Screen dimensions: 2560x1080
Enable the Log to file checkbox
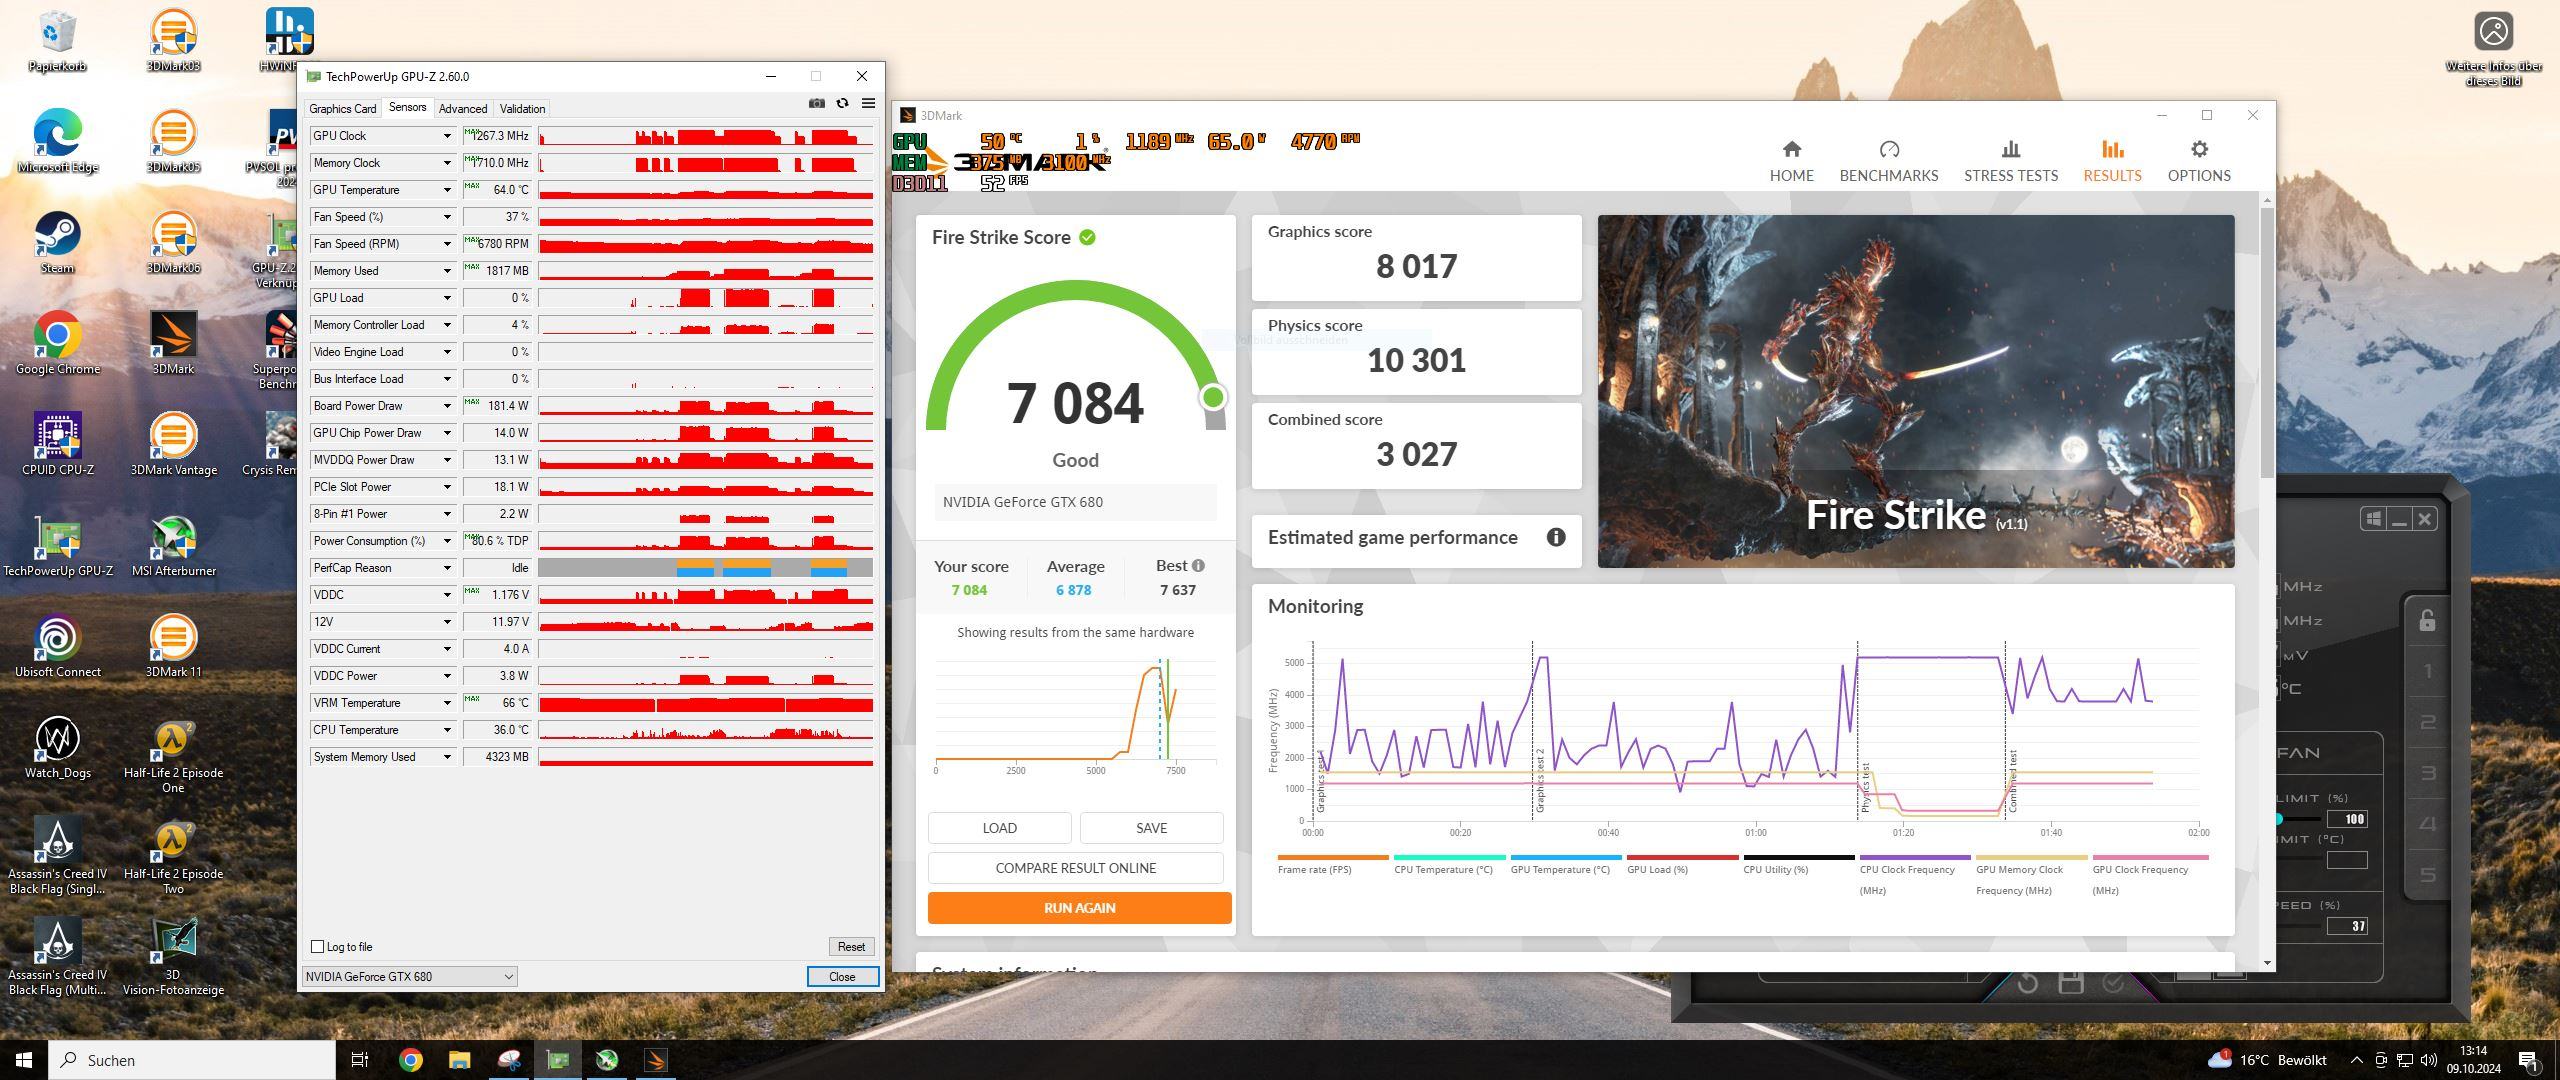pos(318,947)
